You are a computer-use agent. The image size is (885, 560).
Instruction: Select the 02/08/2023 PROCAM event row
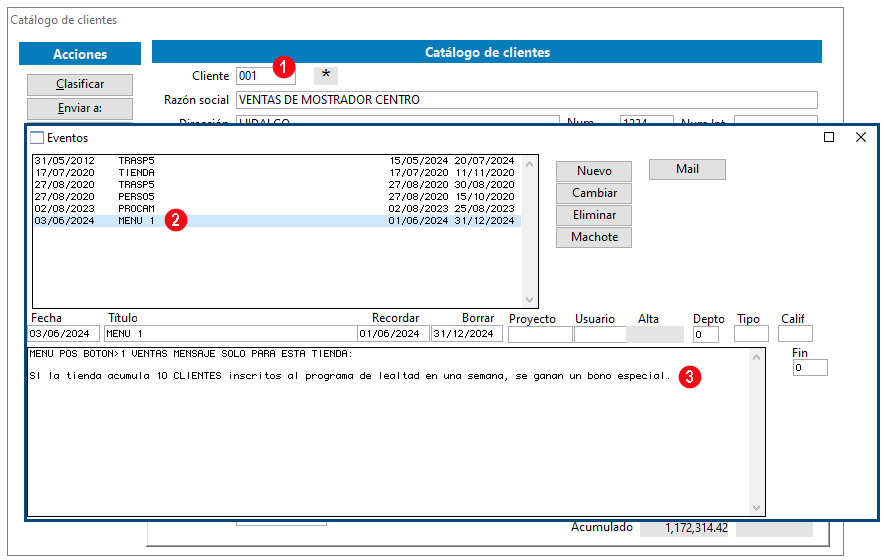277,208
